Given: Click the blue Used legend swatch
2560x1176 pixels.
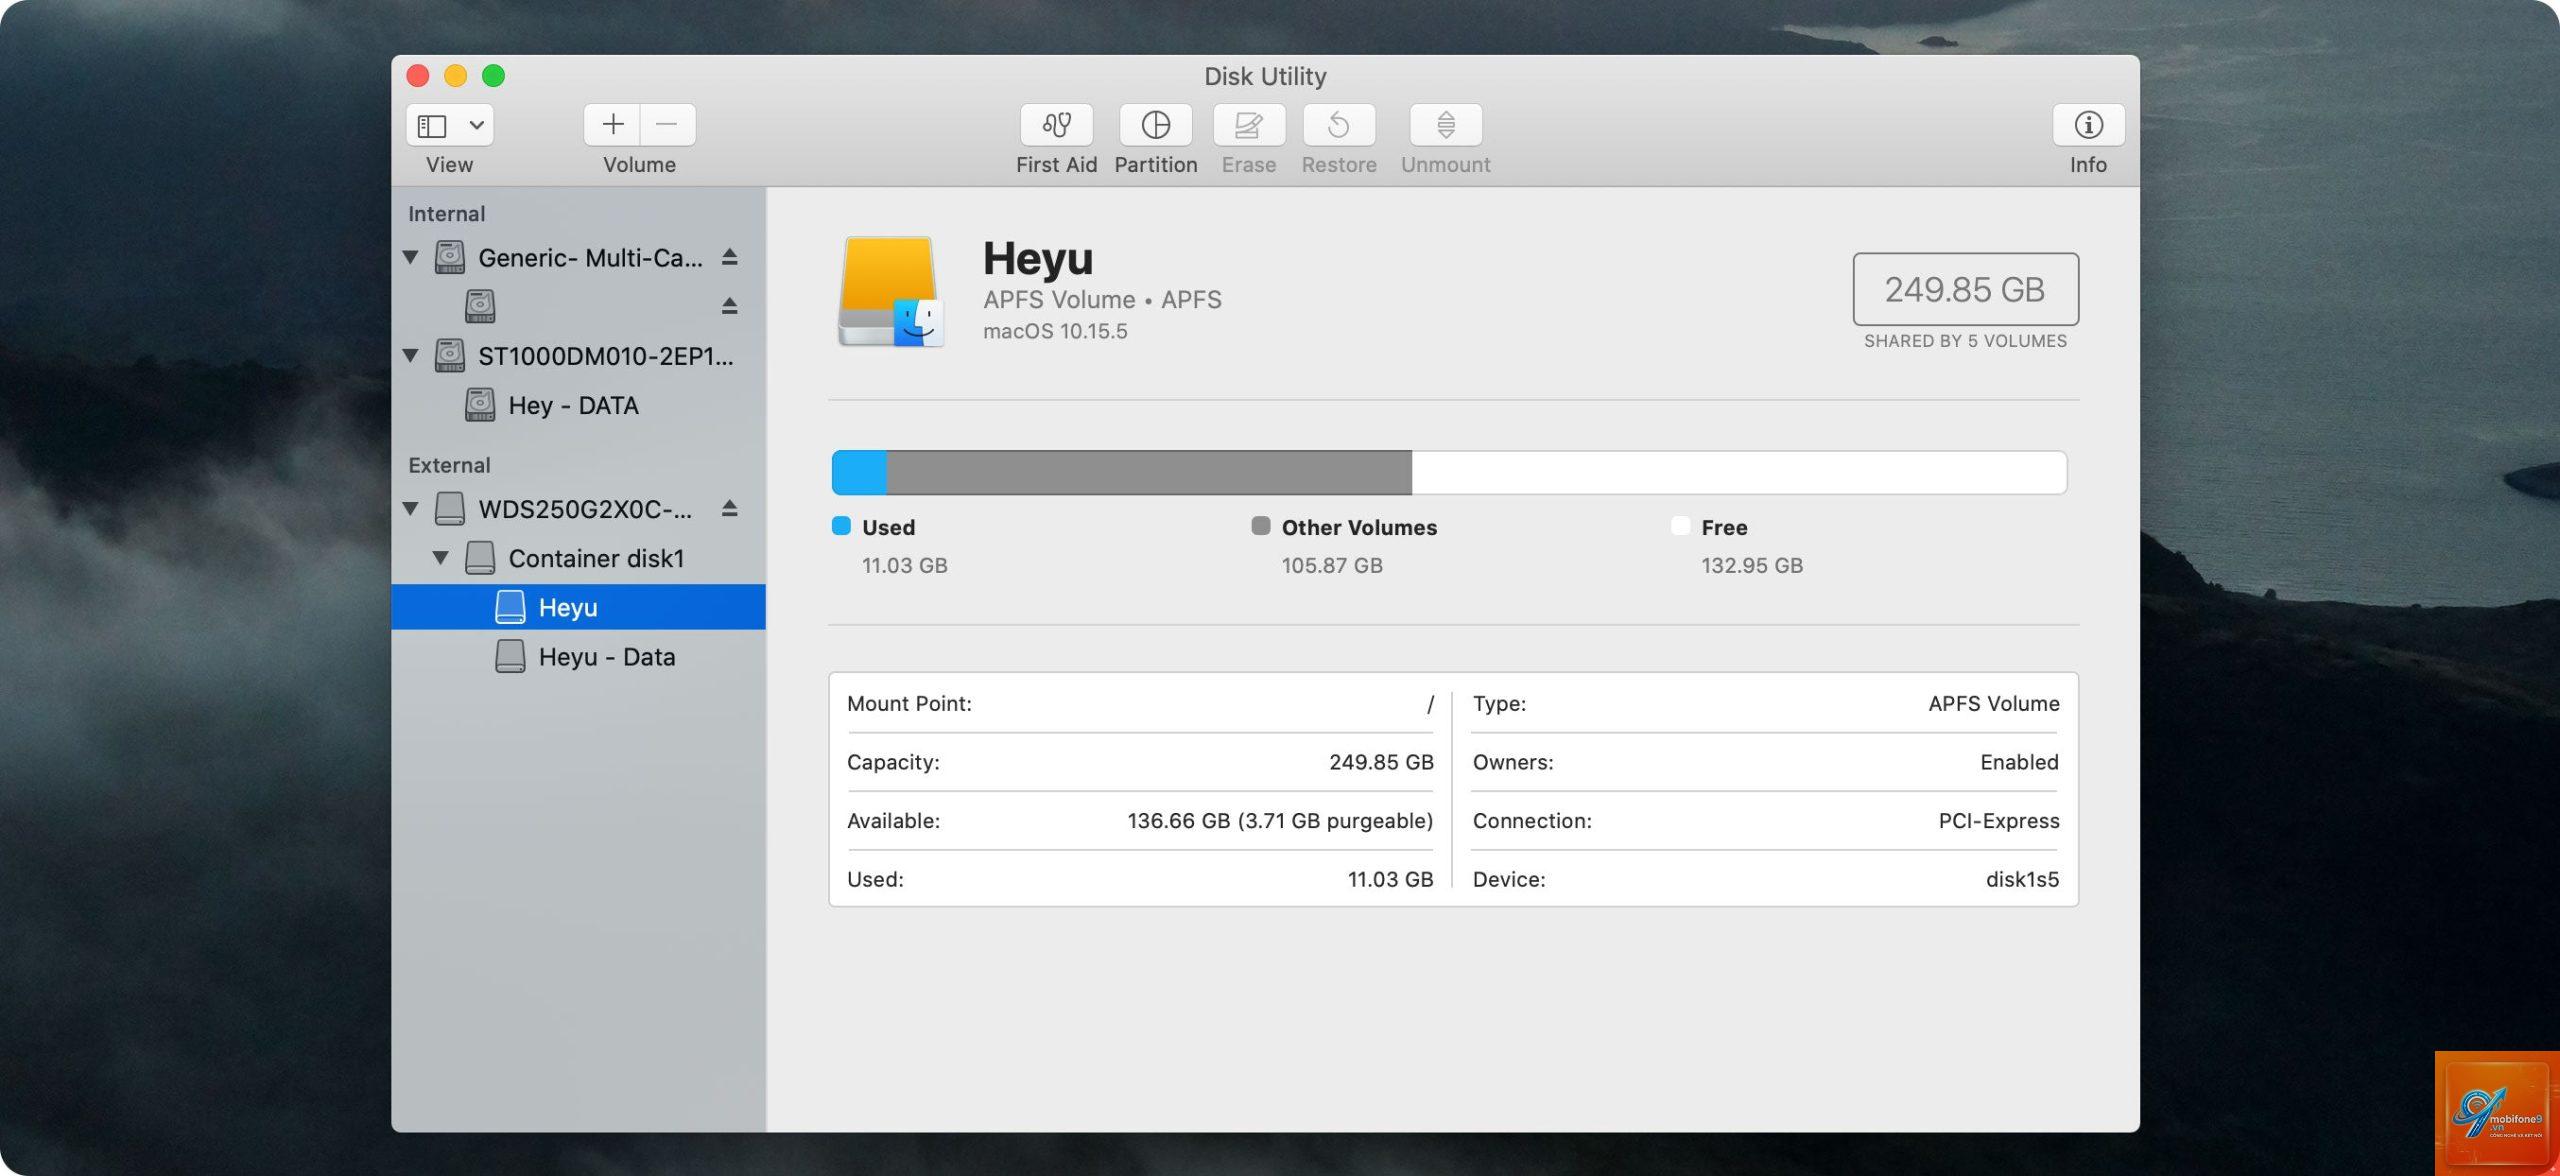Looking at the screenshot, I should (841, 526).
